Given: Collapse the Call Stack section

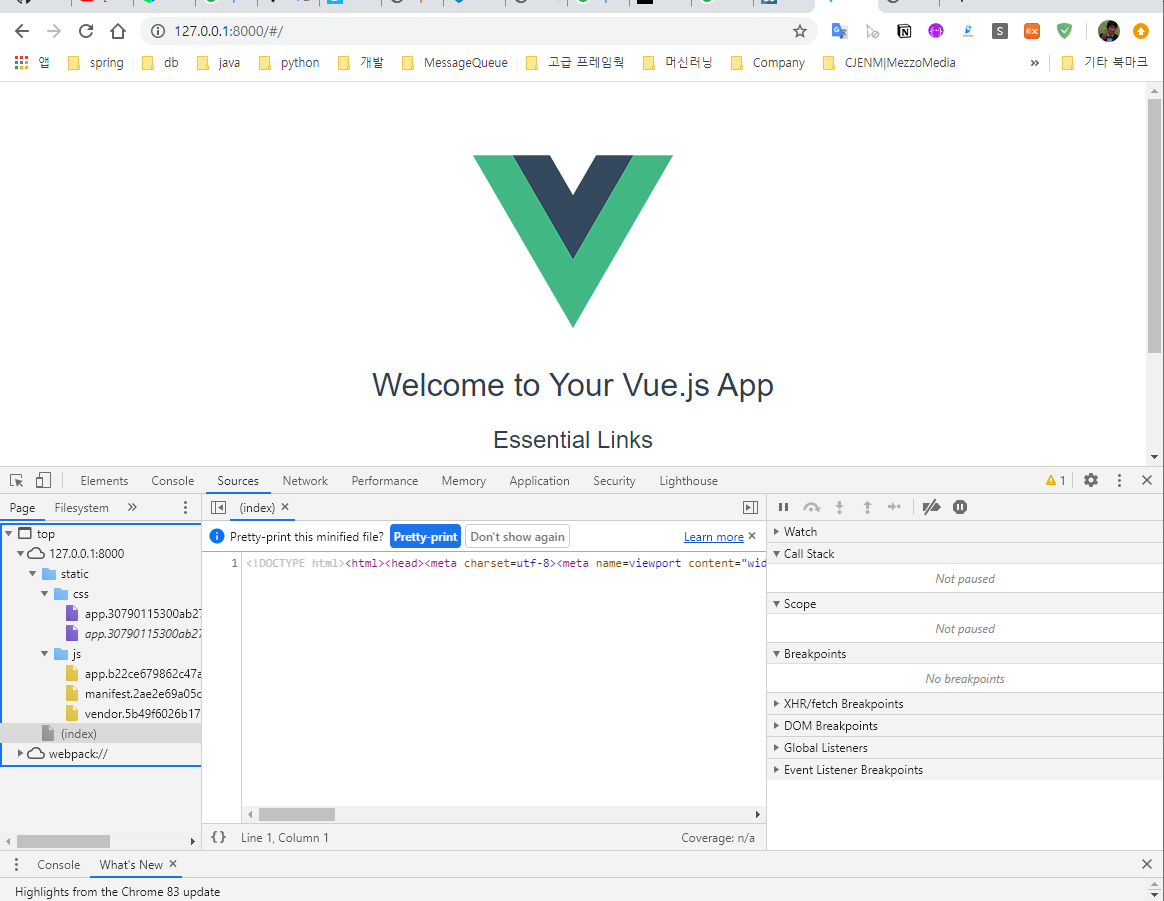Looking at the screenshot, I should pyautogui.click(x=776, y=554).
